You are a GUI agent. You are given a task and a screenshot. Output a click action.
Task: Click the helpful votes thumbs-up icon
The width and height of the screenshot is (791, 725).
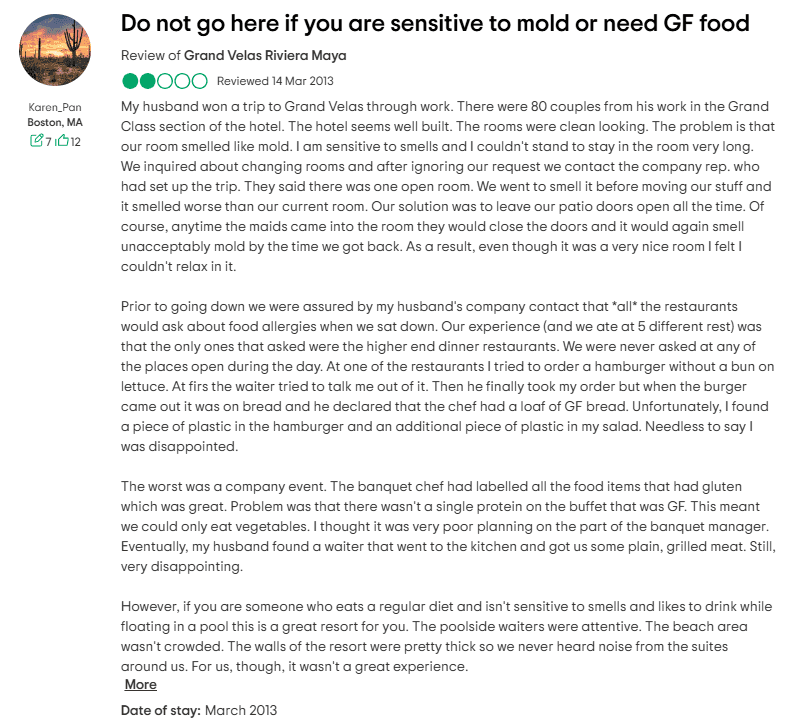coord(62,141)
